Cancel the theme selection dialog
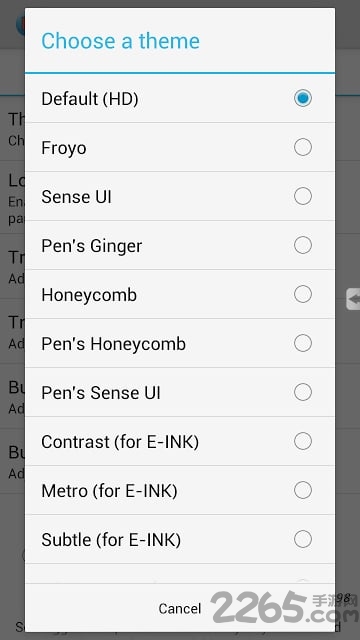The image size is (360, 640). click(x=180, y=609)
